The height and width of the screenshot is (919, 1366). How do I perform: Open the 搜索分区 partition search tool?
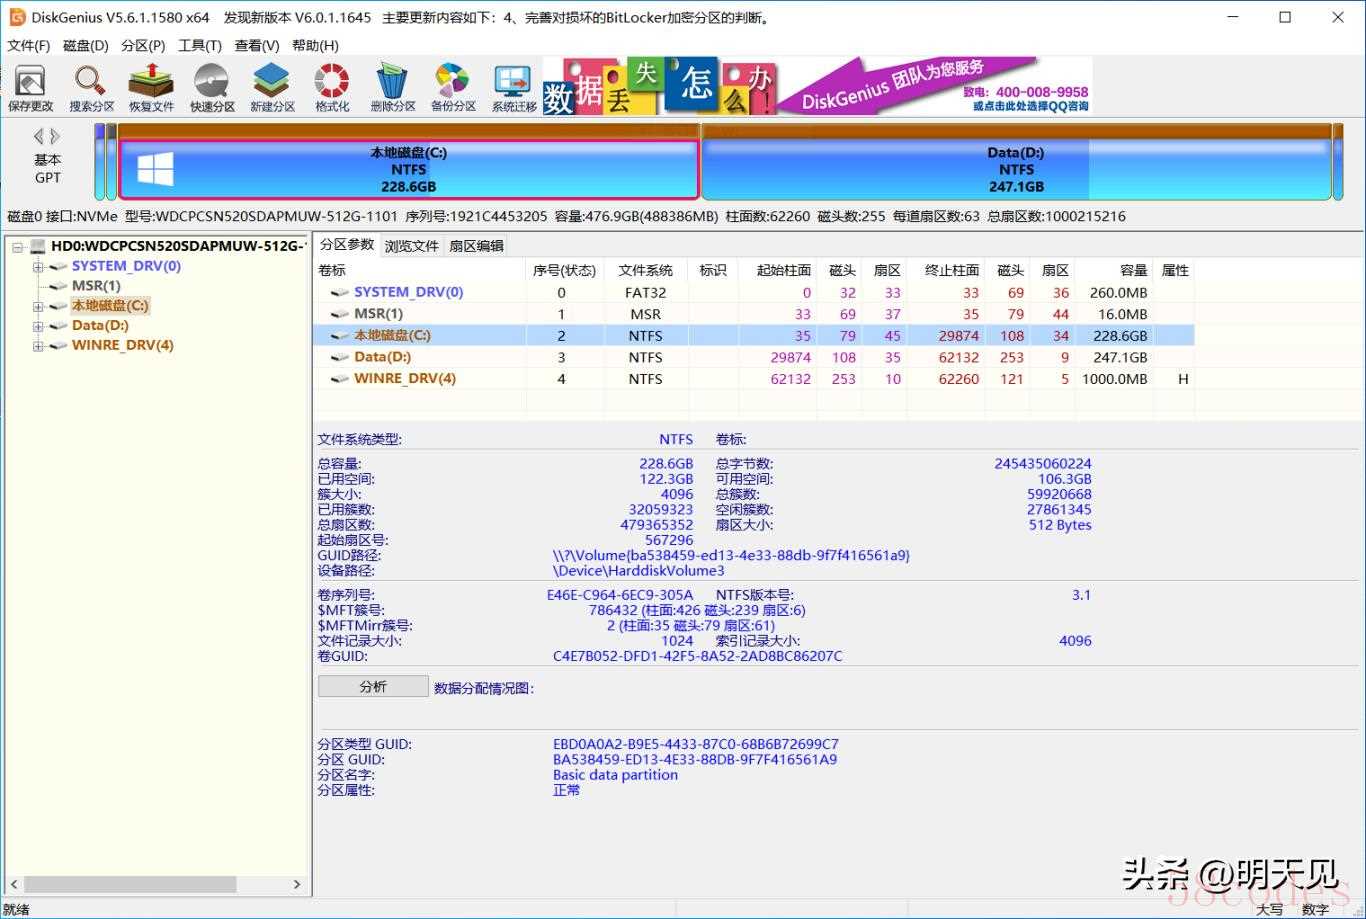pos(91,88)
